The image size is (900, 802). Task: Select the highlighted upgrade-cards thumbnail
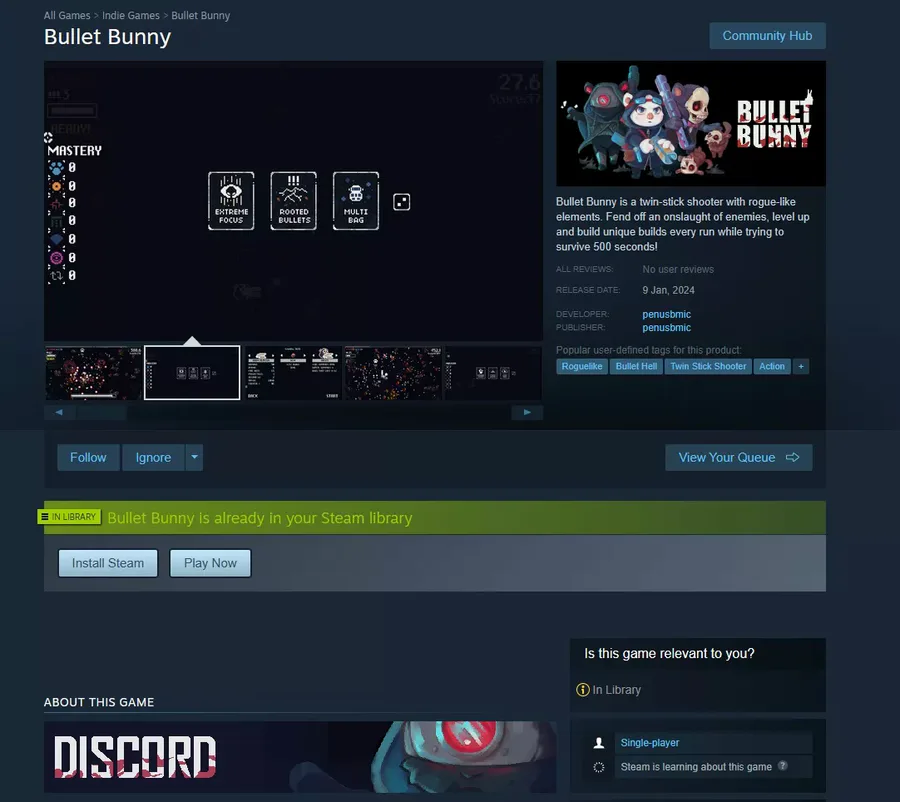pyautogui.click(x=192, y=373)
